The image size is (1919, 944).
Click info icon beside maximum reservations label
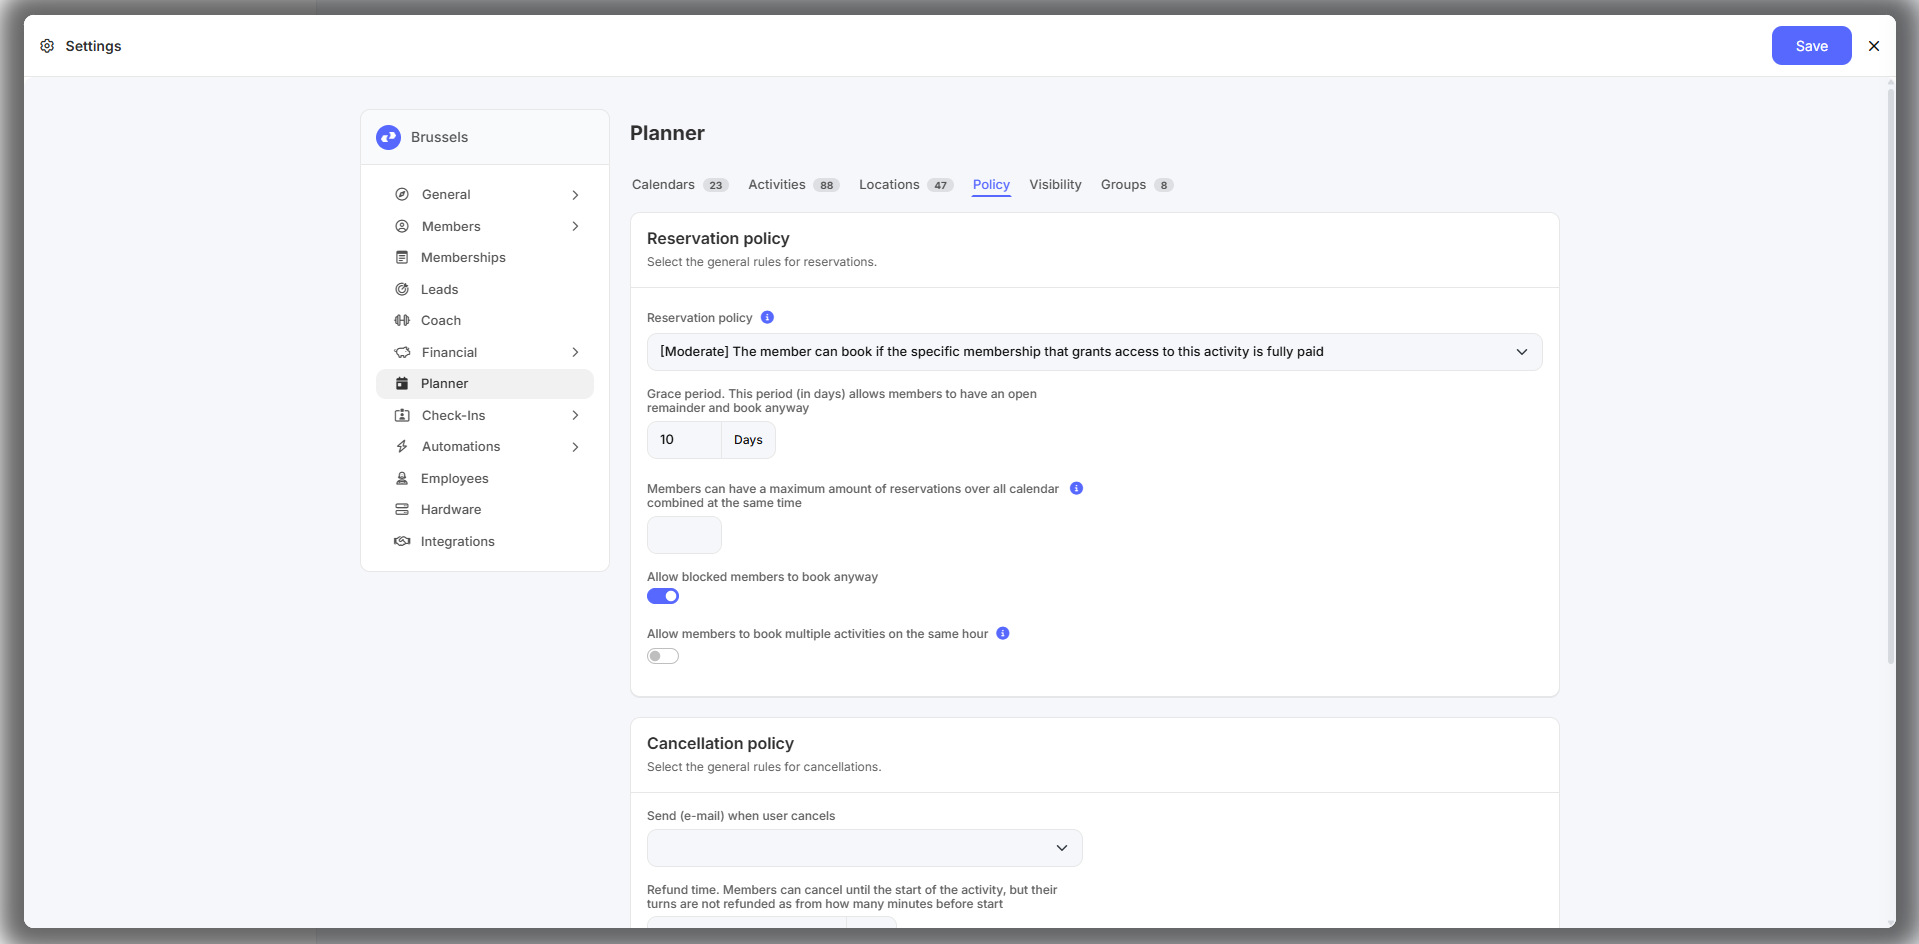point(1076,488)
